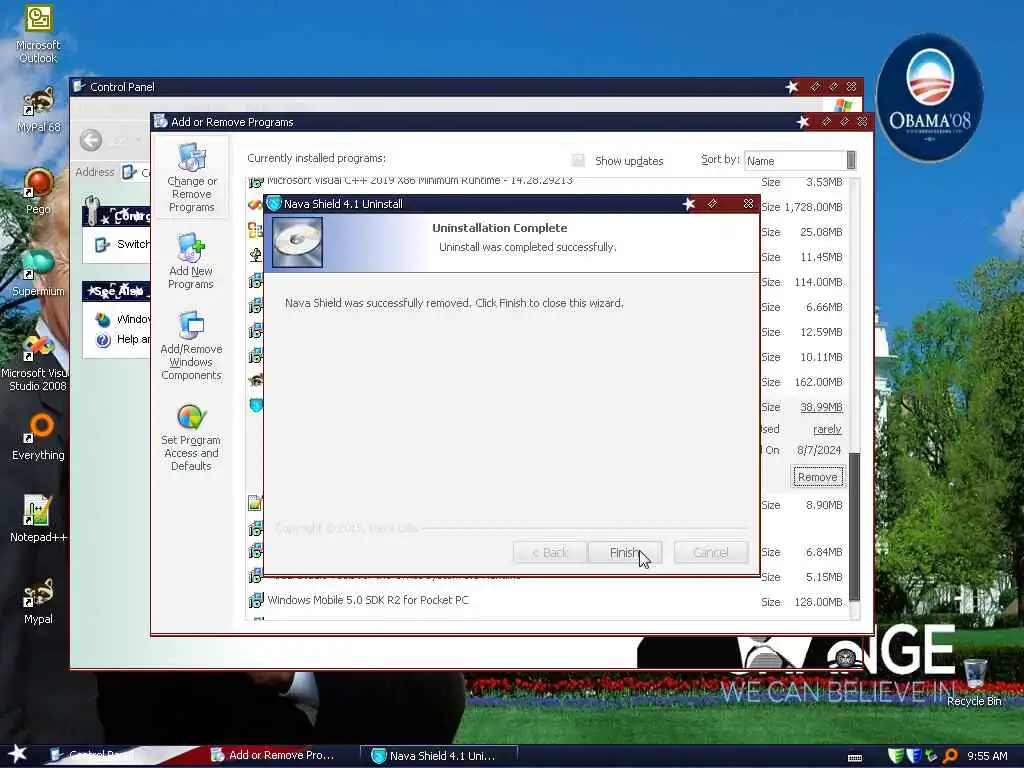
Task: Click the Nava Shield icon in program list
Action: tap(256, 406)
